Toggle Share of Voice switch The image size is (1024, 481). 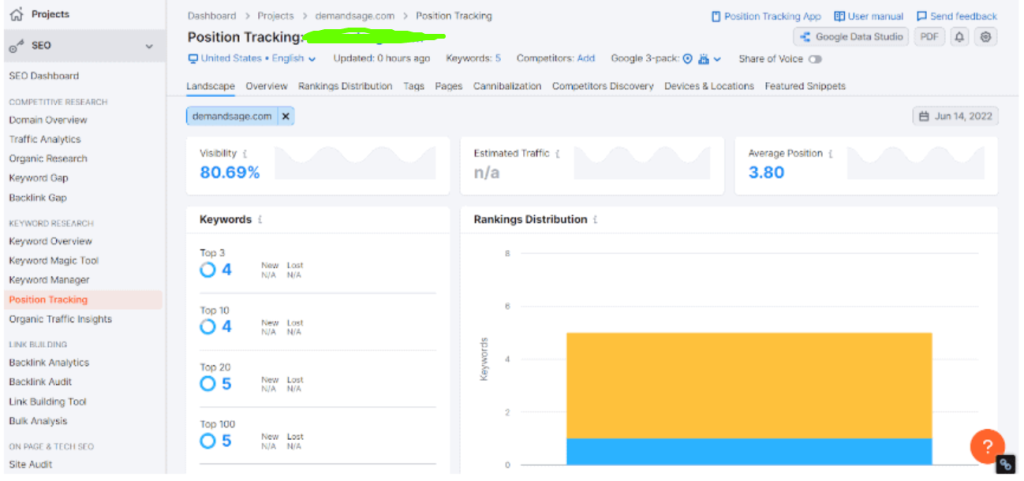pos(815,59)
